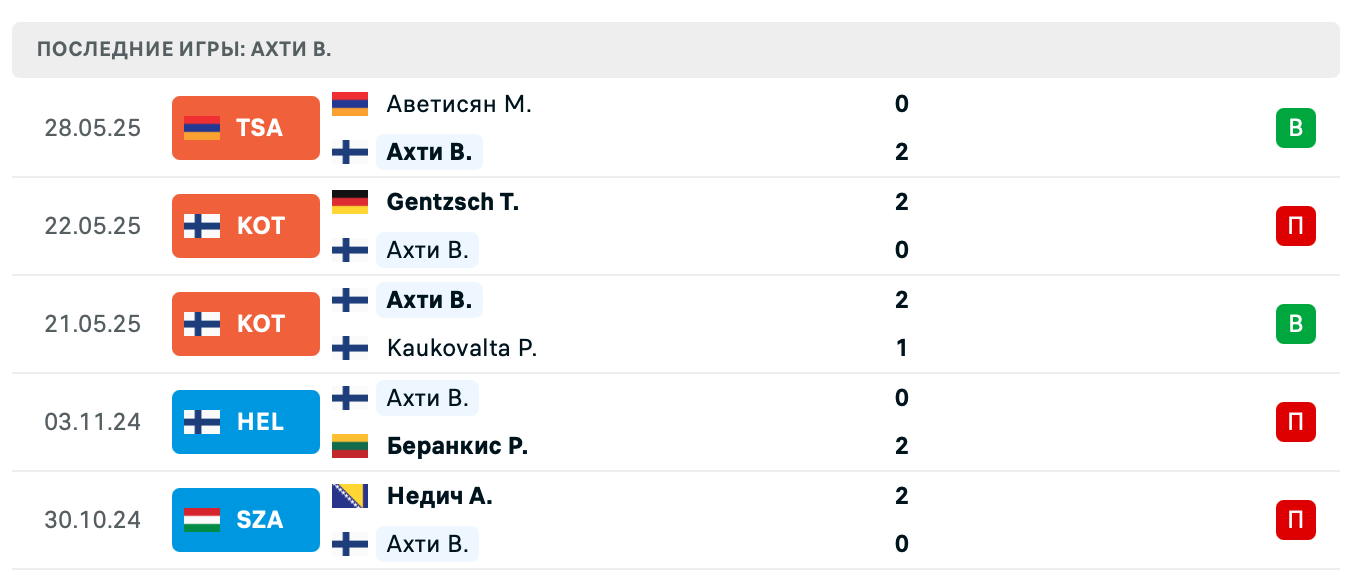1356x584 pixels.
Task: Open player Недич А. profile link
Action: coord(439,496)
